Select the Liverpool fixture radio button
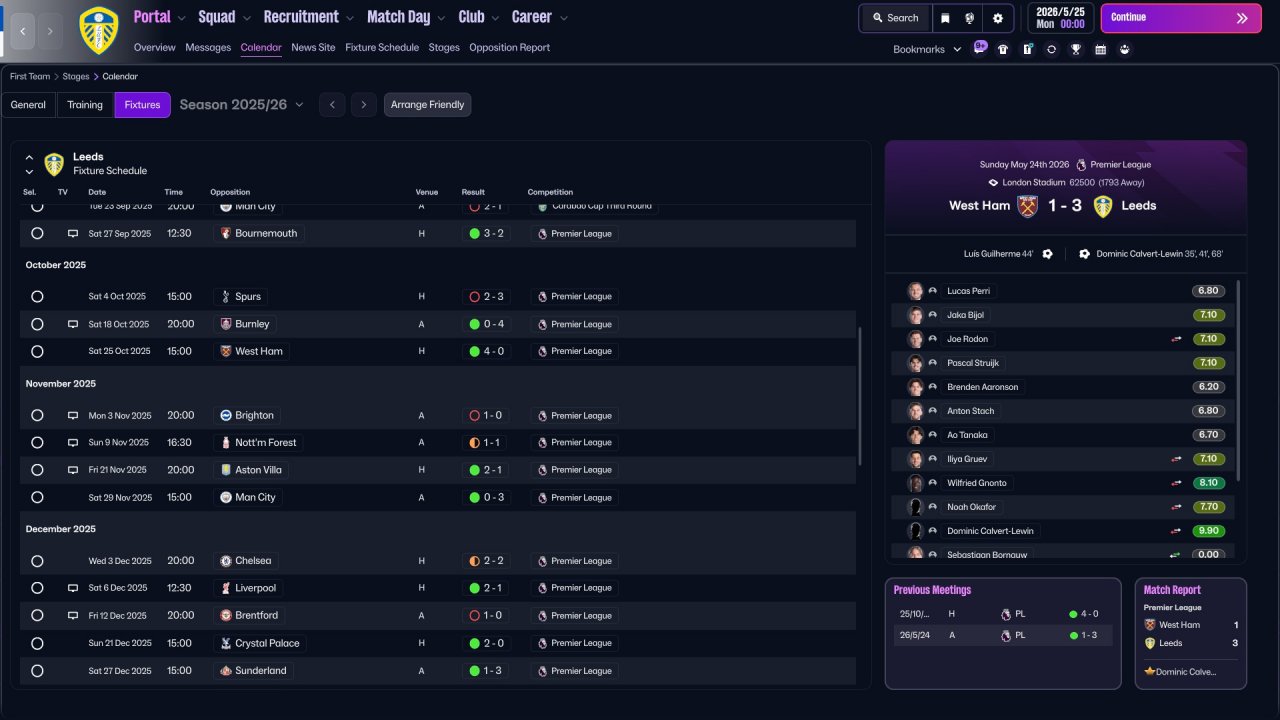 click(x=37, y=588)
